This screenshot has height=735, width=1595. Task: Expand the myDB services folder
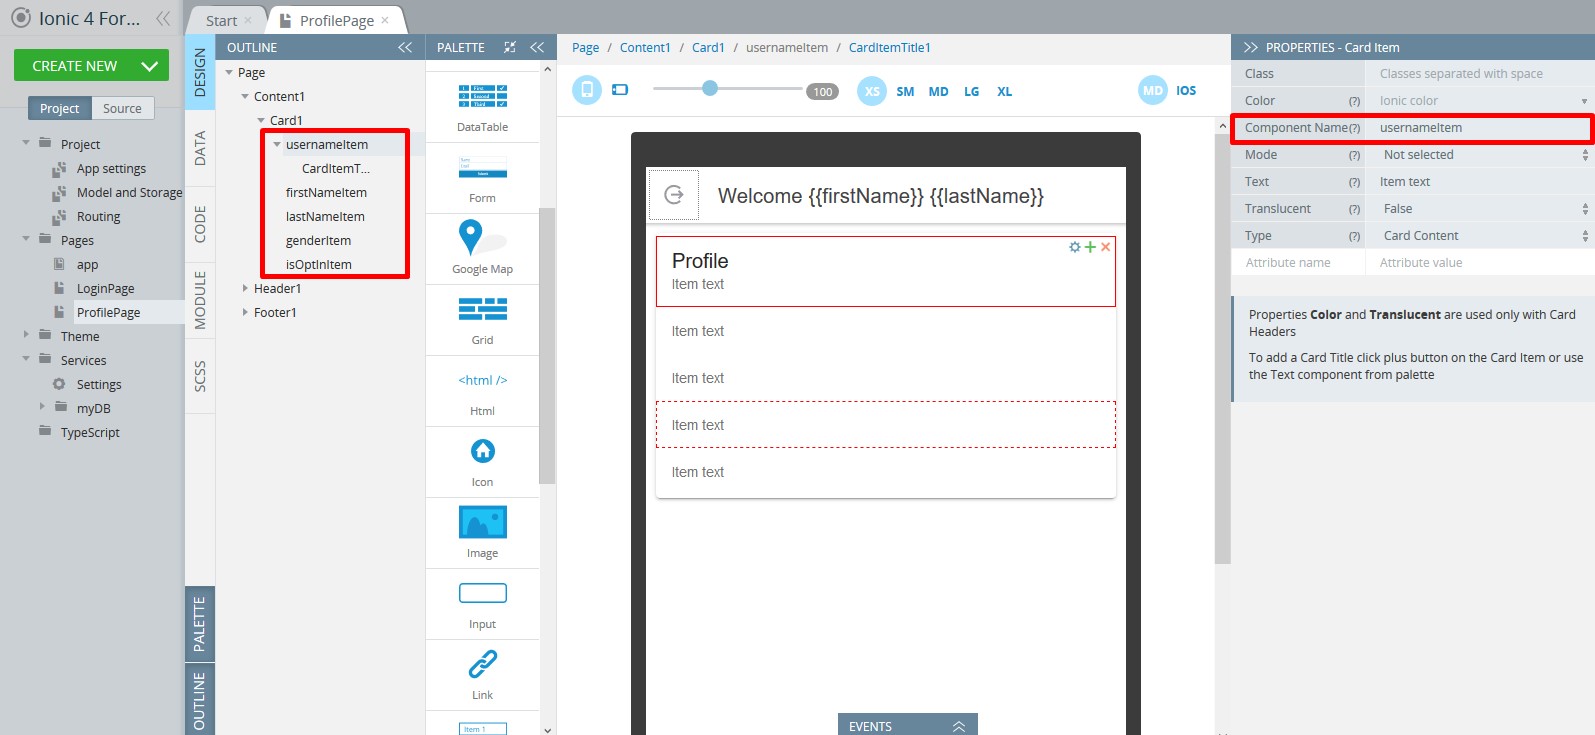[42, 406]
